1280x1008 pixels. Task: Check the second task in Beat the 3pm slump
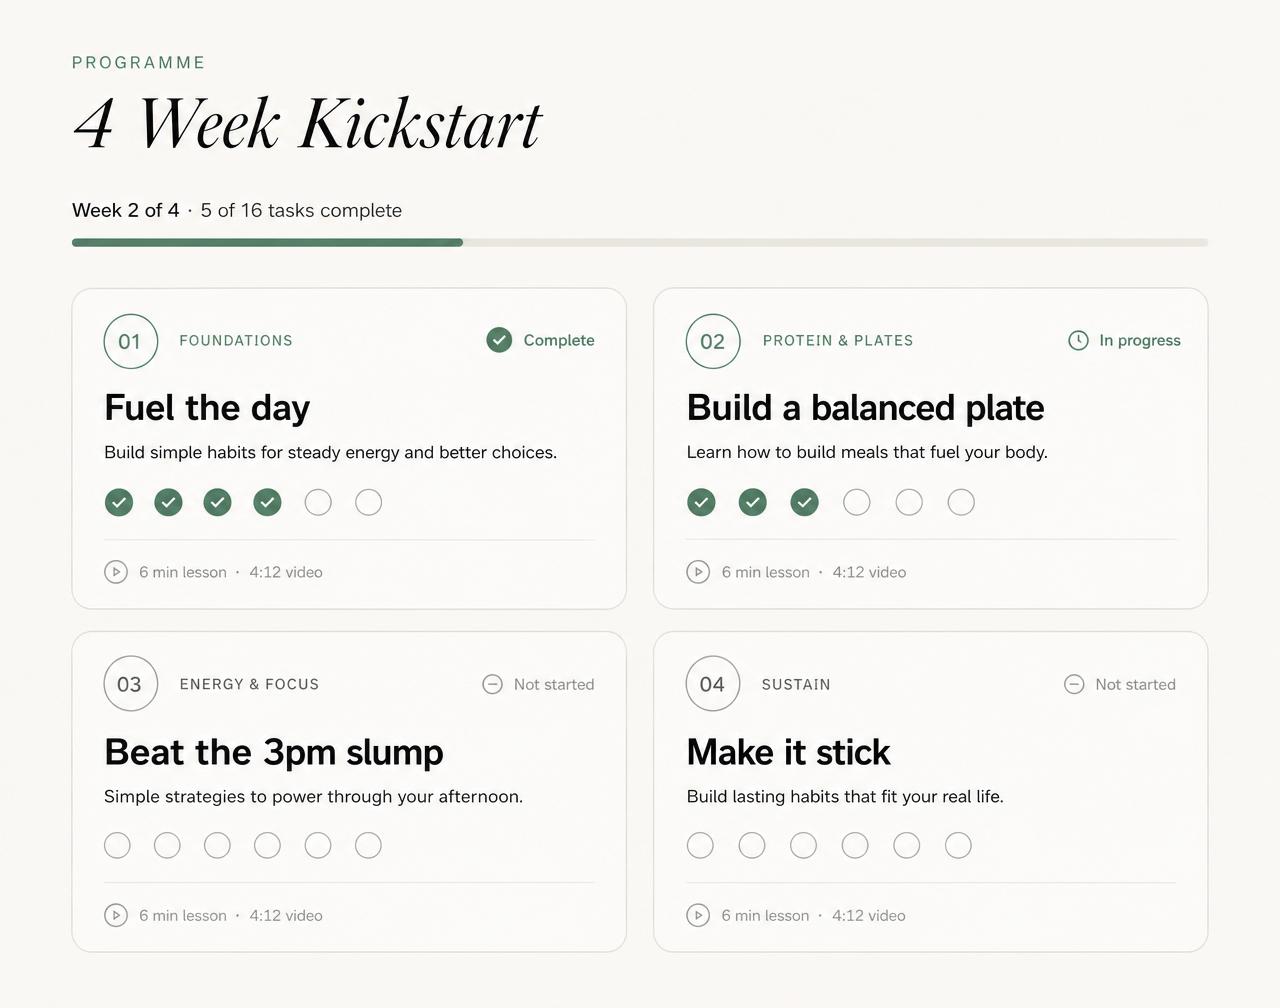167,845
